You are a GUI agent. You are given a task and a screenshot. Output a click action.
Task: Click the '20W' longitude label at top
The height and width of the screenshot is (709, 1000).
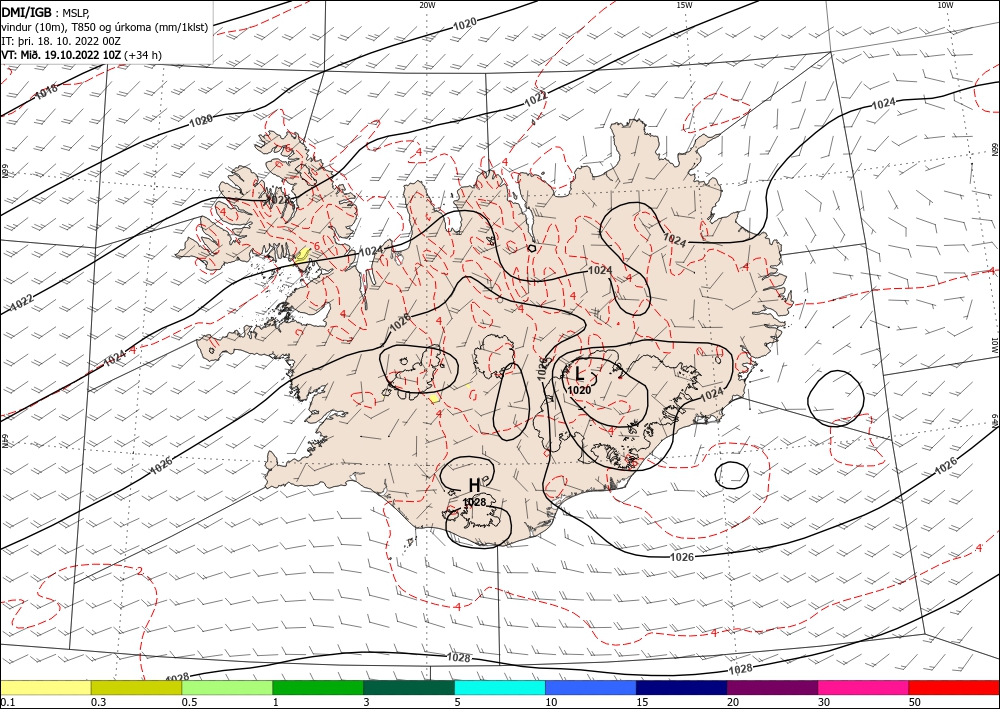(x=427, y=5)
